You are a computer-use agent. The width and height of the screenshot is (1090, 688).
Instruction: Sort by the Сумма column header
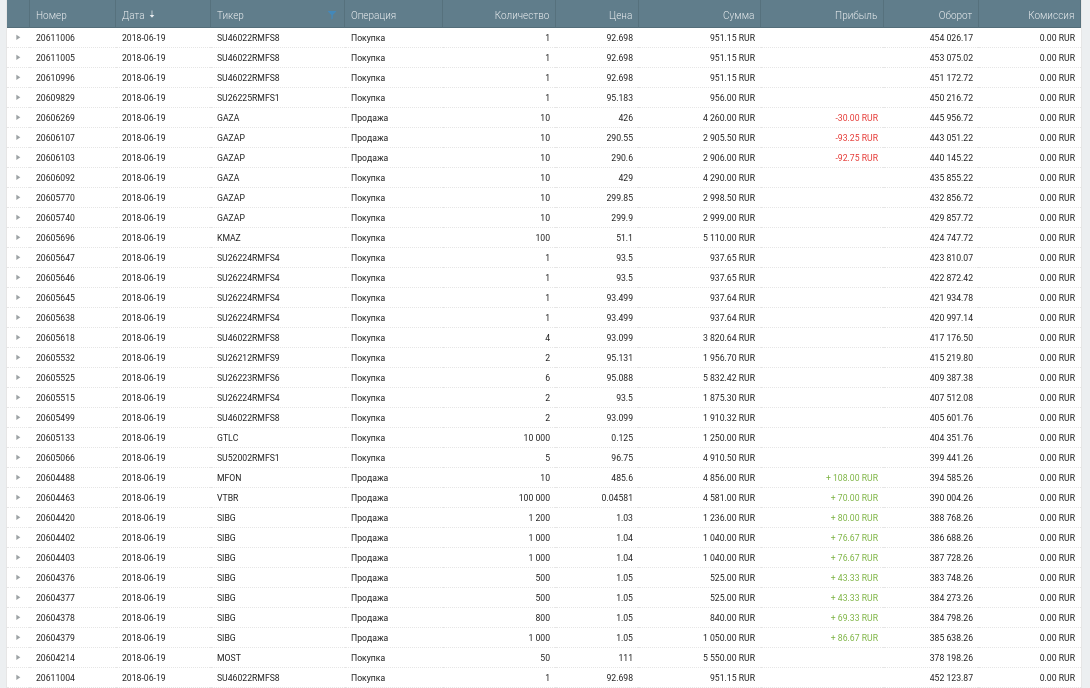[738, 15]
